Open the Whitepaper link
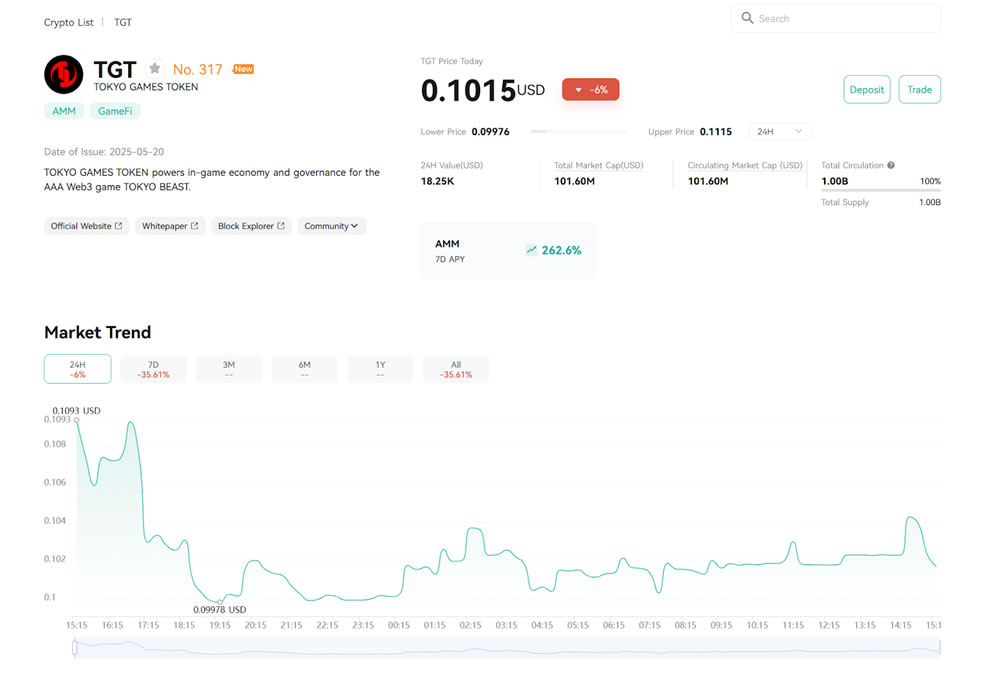This screenshot has width=1000, height=687. pyautogui.click(x=170, y=226)
